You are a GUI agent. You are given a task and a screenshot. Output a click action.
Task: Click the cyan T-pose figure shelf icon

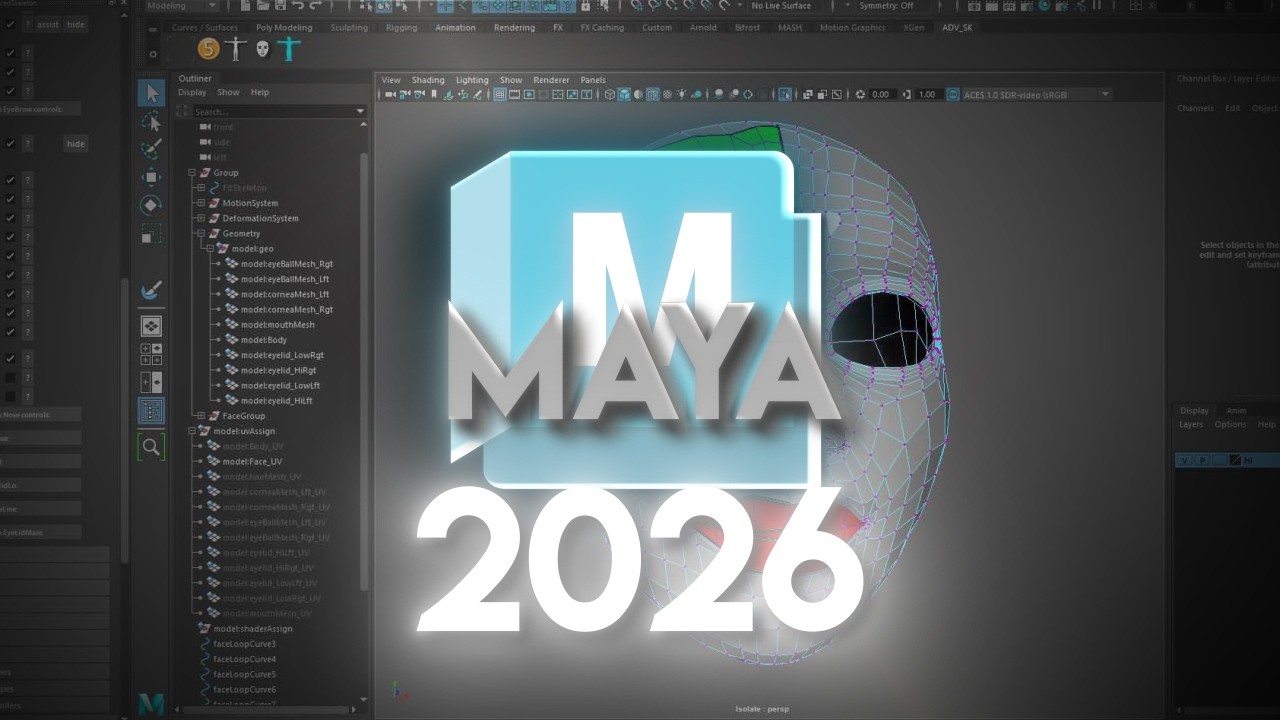pos(289,48)
